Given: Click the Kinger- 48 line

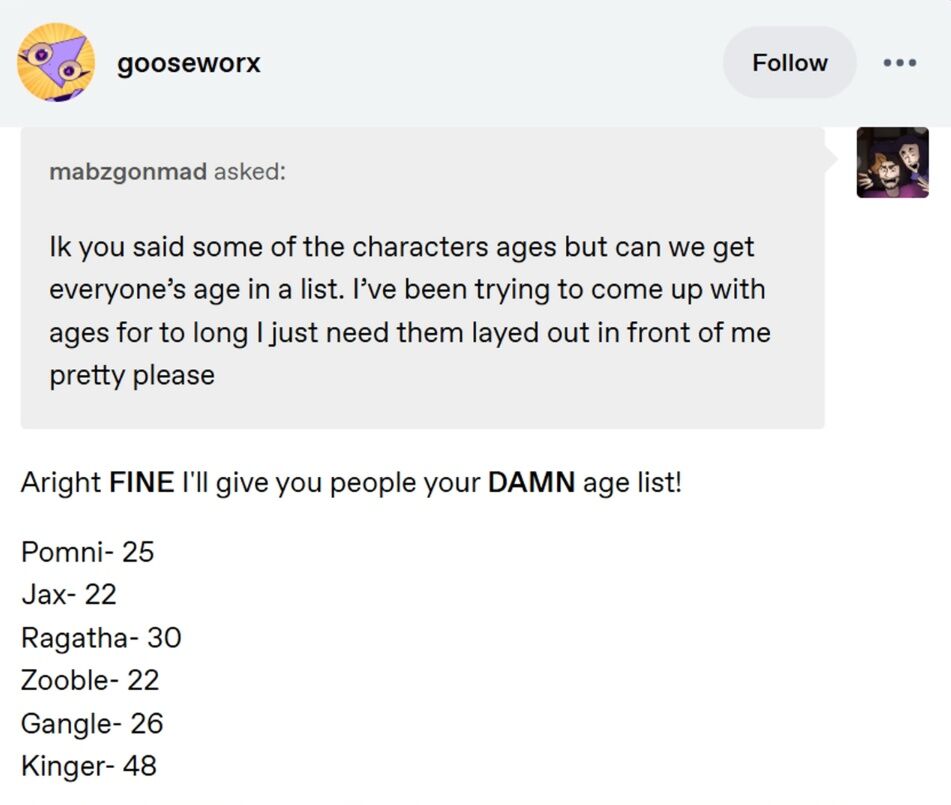Looking at the screenshot, I should (89, 766).
